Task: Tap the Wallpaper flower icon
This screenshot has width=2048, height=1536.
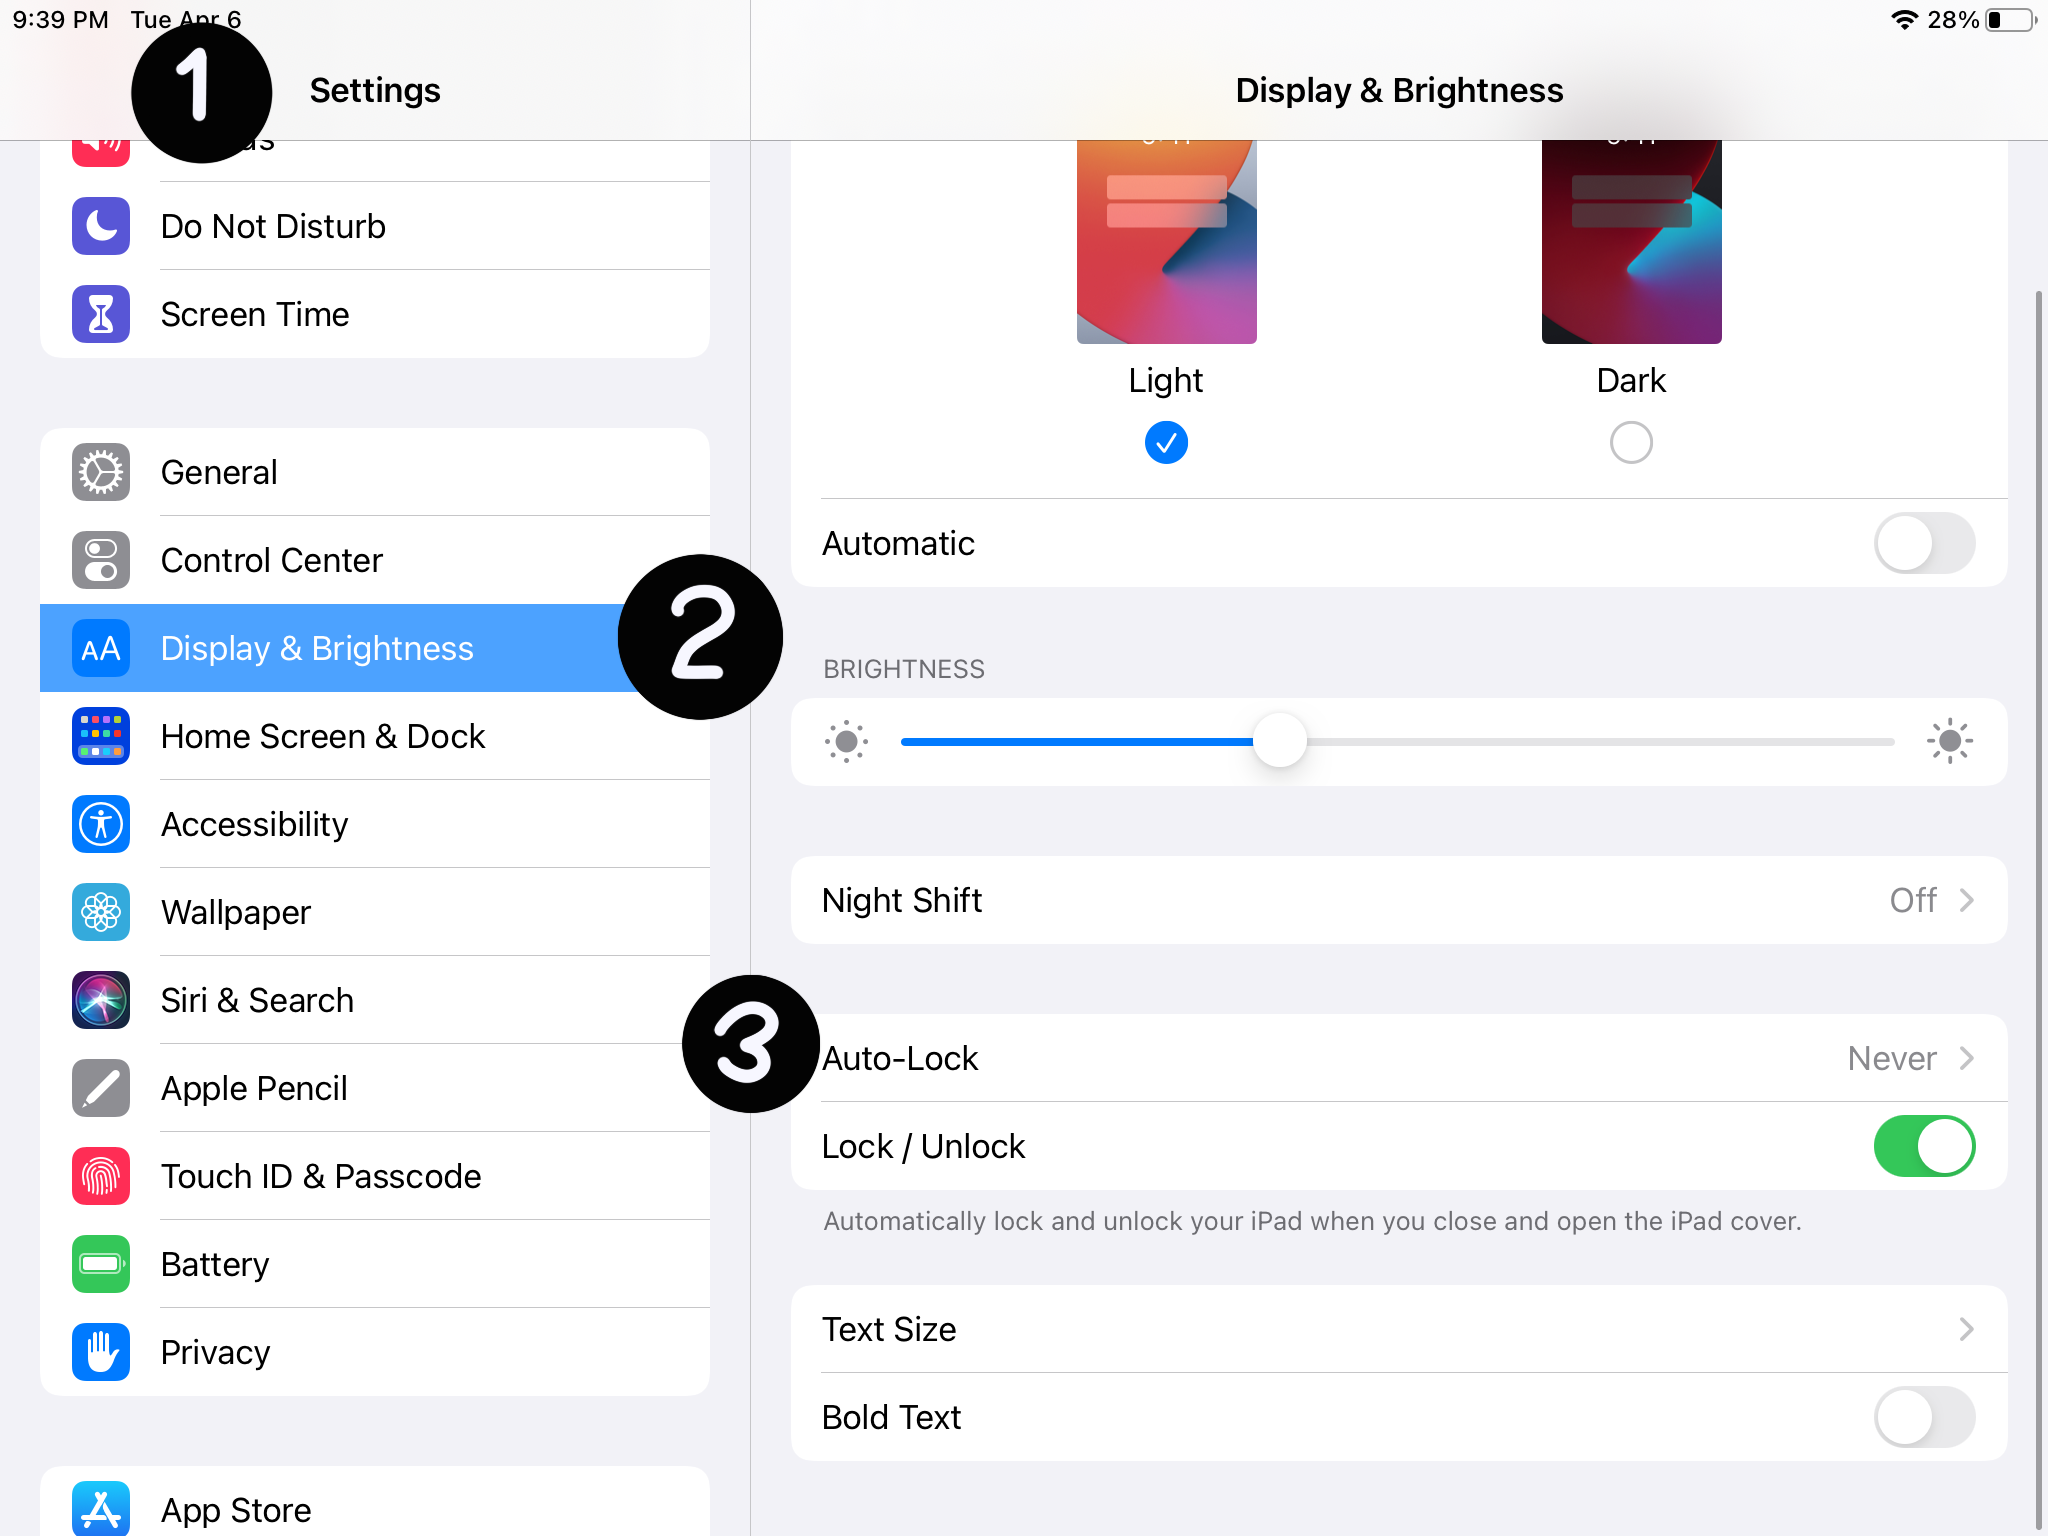Action: coord(101,912)
